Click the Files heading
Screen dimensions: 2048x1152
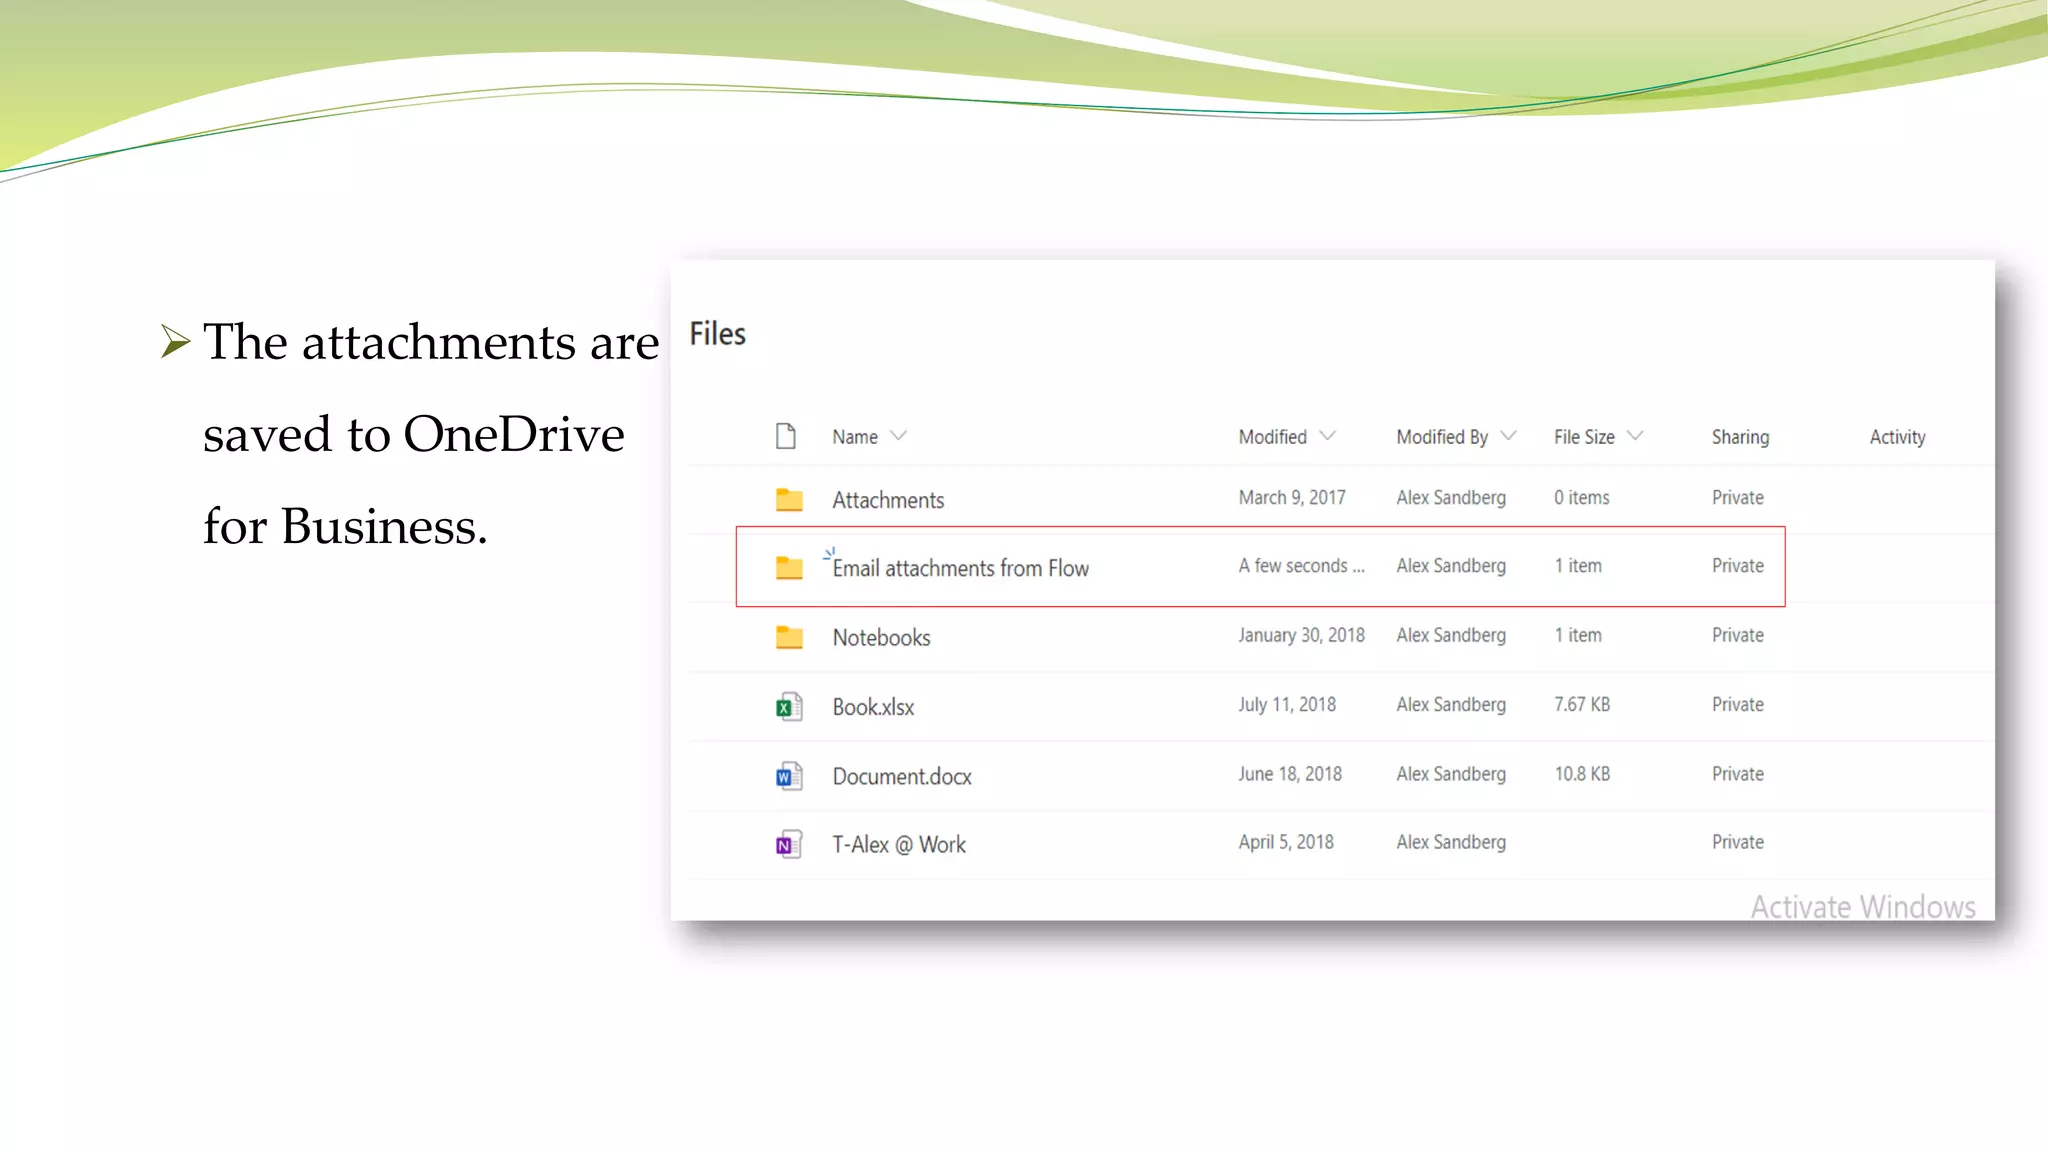(717, 334)
